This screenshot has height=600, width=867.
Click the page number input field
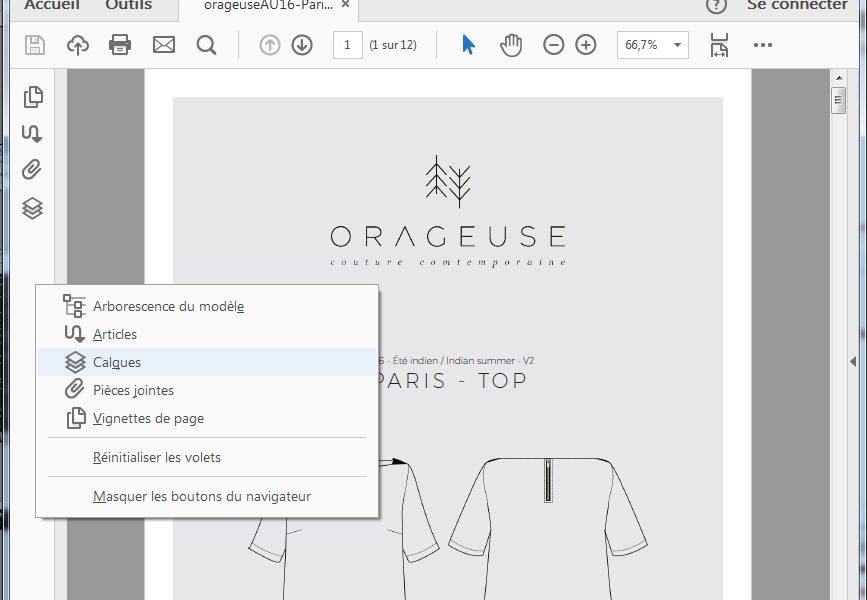coord(347,45)
